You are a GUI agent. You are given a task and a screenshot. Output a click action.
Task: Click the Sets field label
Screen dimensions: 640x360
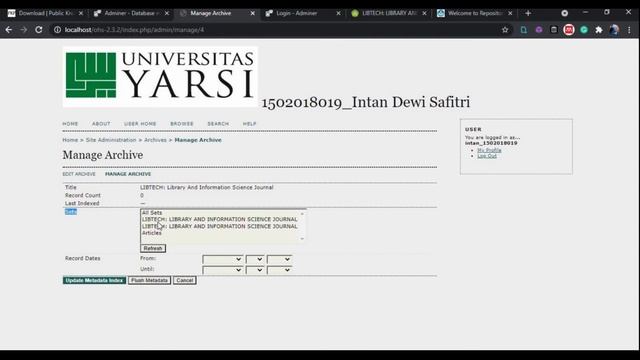pyautogui.click(x=71, y=211)
